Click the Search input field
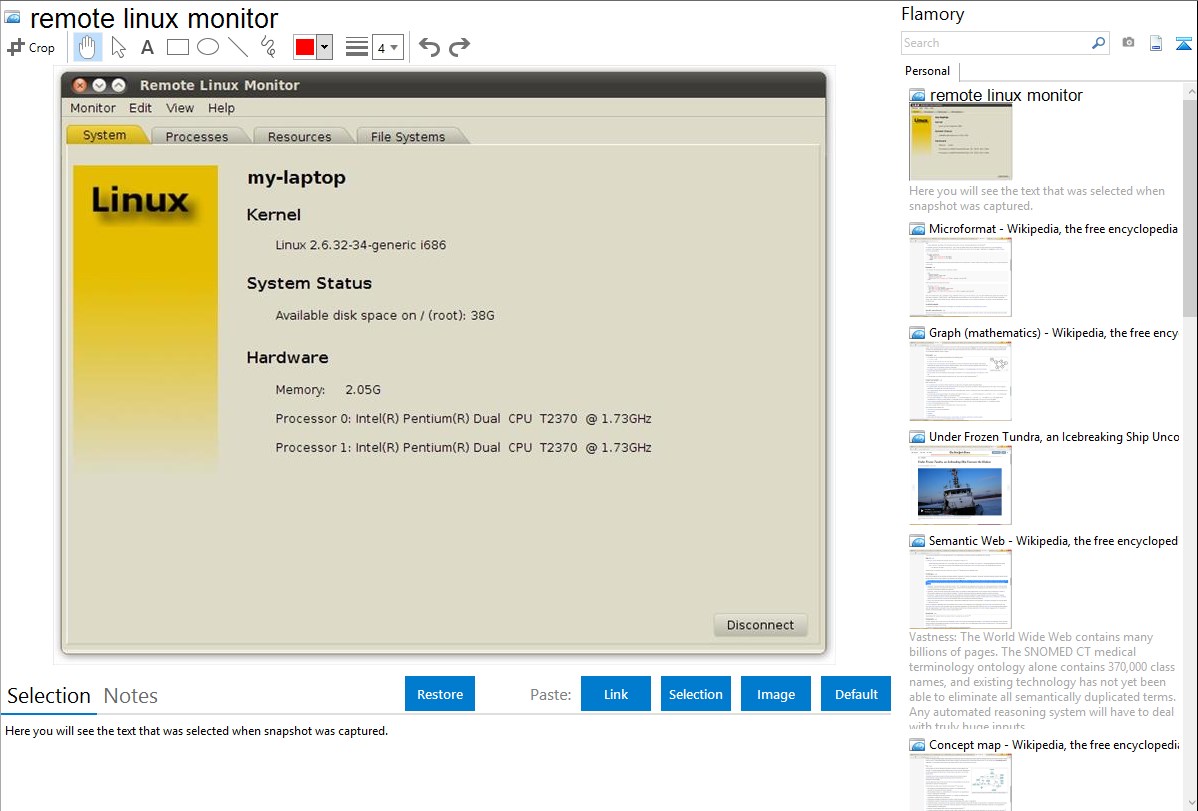Viewport: 1198px width, 811px height. point(995,43)
